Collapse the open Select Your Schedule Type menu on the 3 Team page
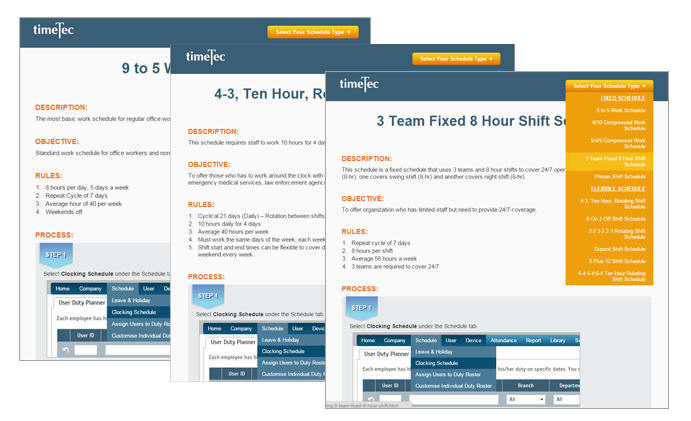691x421 pixels. 609,86
